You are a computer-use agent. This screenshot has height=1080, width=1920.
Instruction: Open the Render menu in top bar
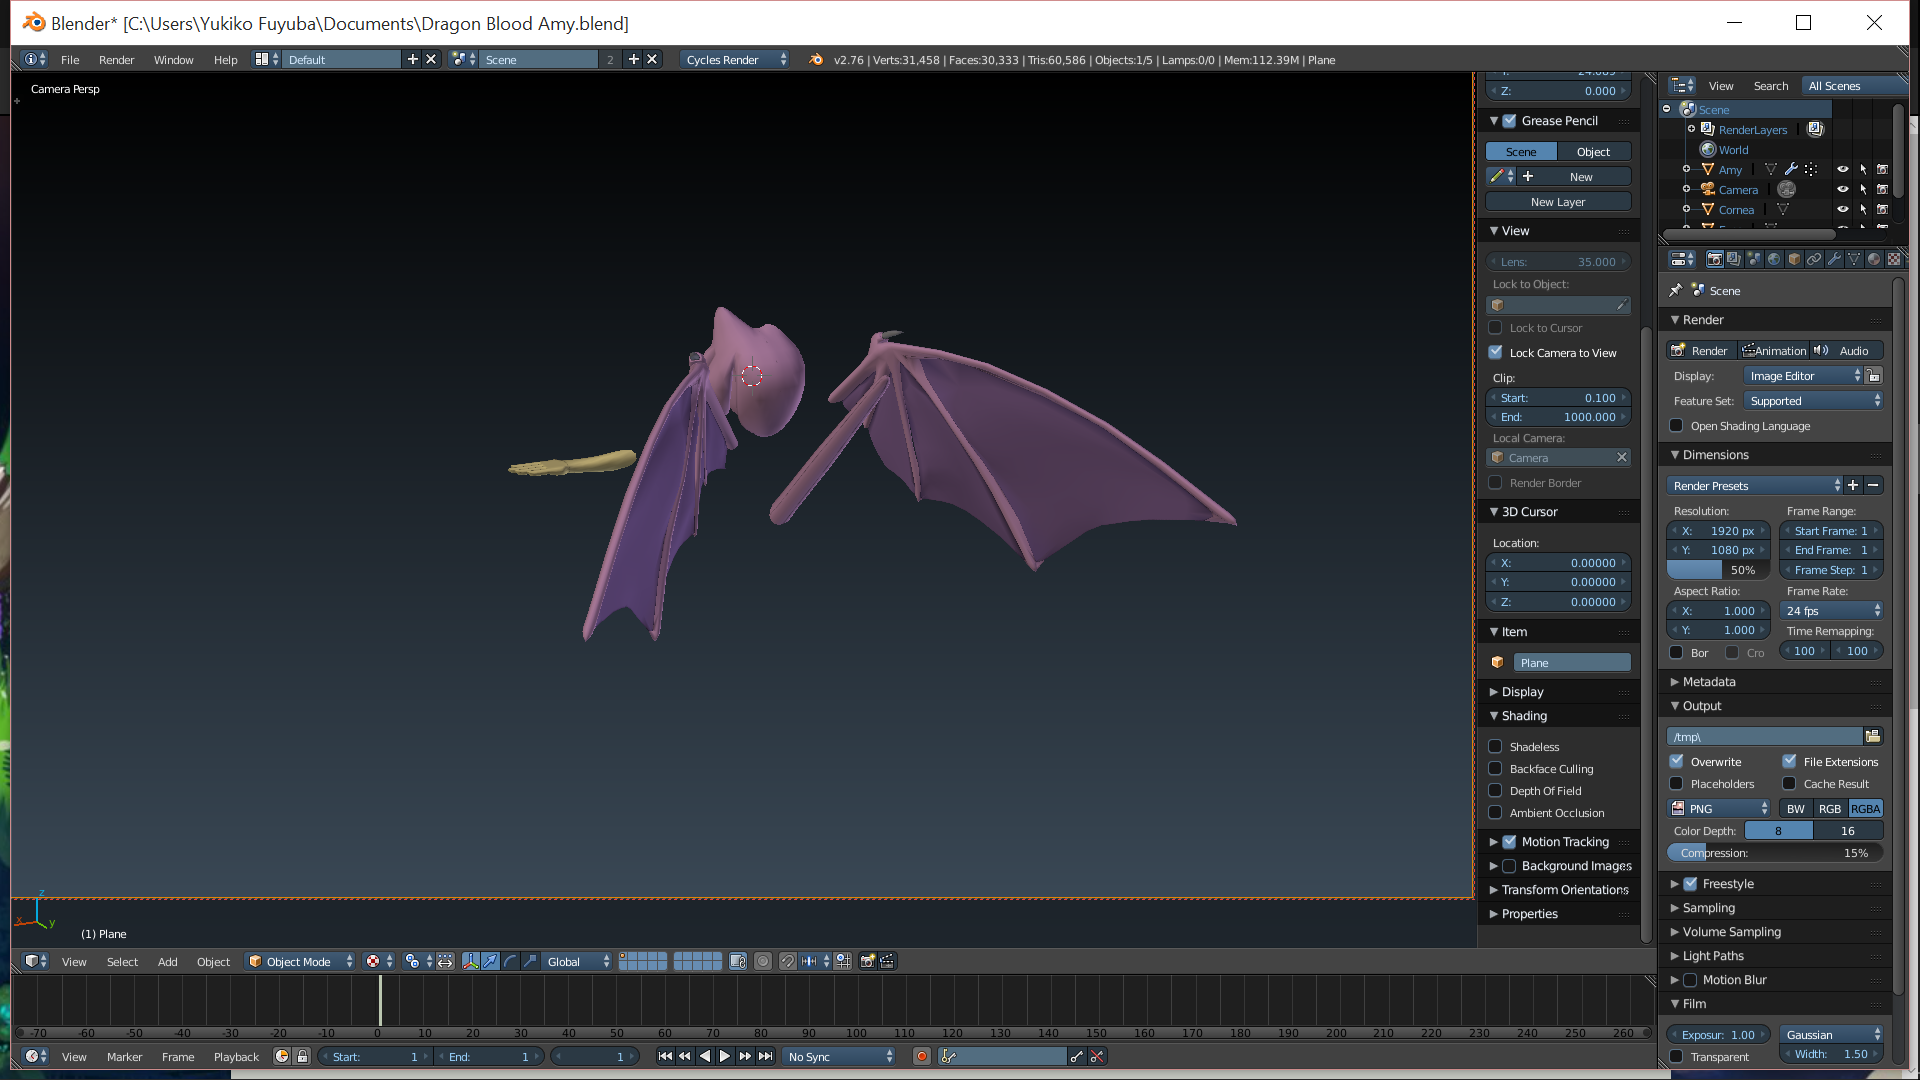116,59
